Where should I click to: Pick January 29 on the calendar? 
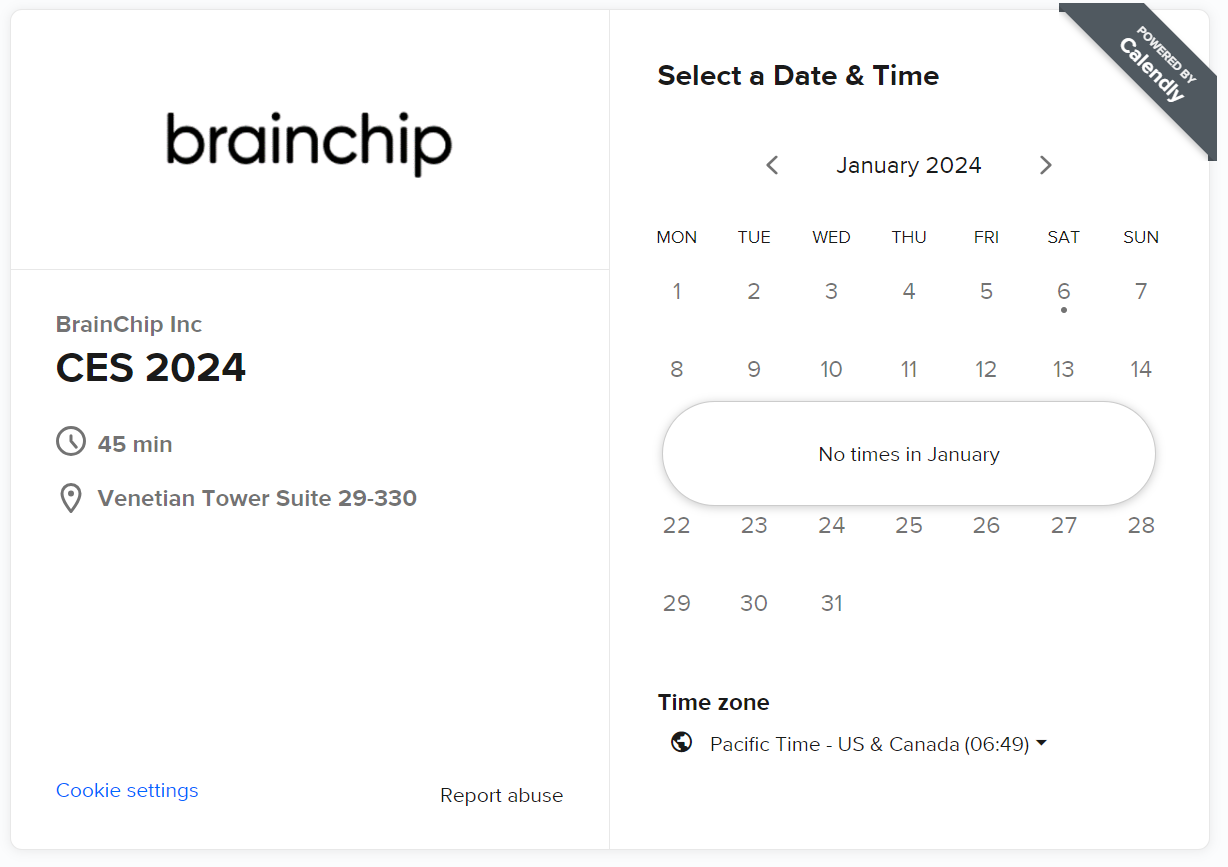[677, 604]
